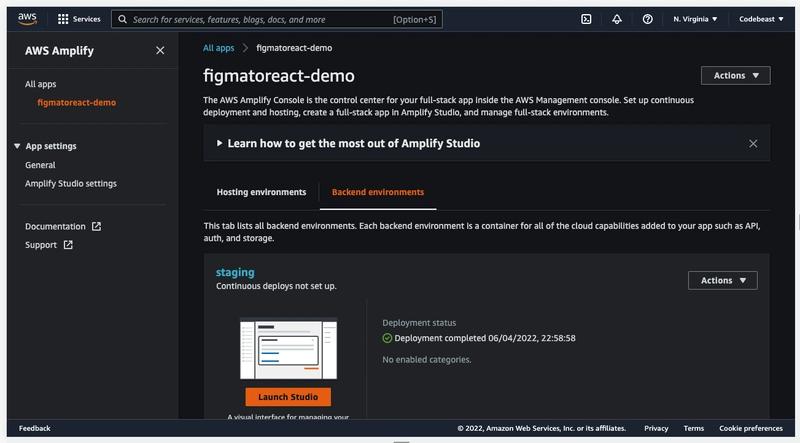Screen dimensions: 800x443
Task: Click the green deployment completed check icon
Action: point(387,338)
